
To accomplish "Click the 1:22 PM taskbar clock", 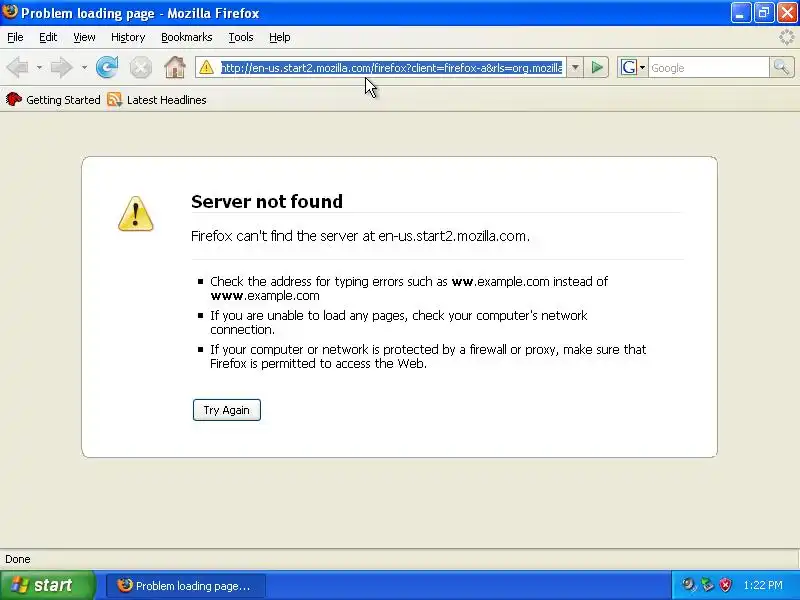I will (763, 585).
